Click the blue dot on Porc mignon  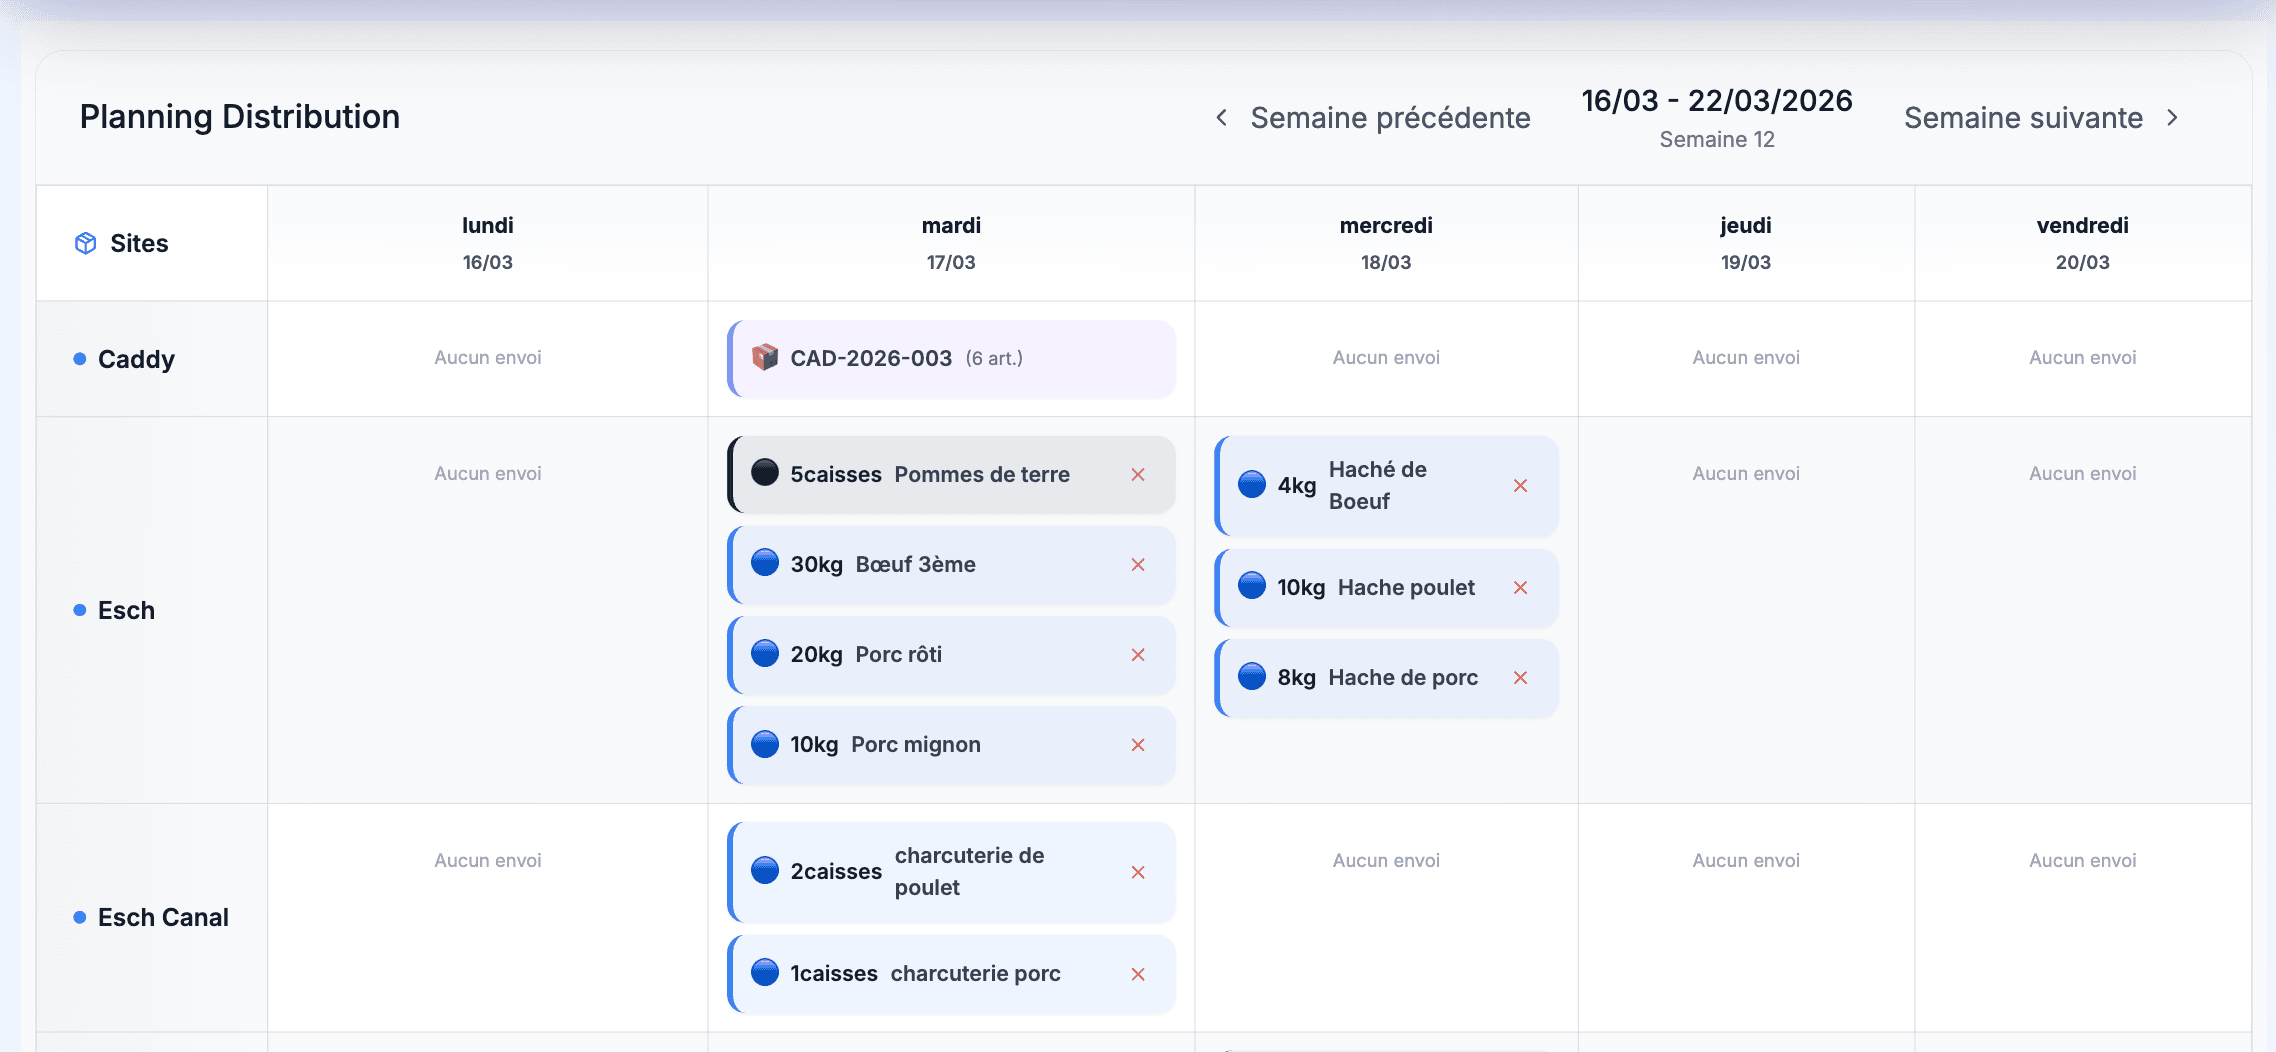coord(765,743)
